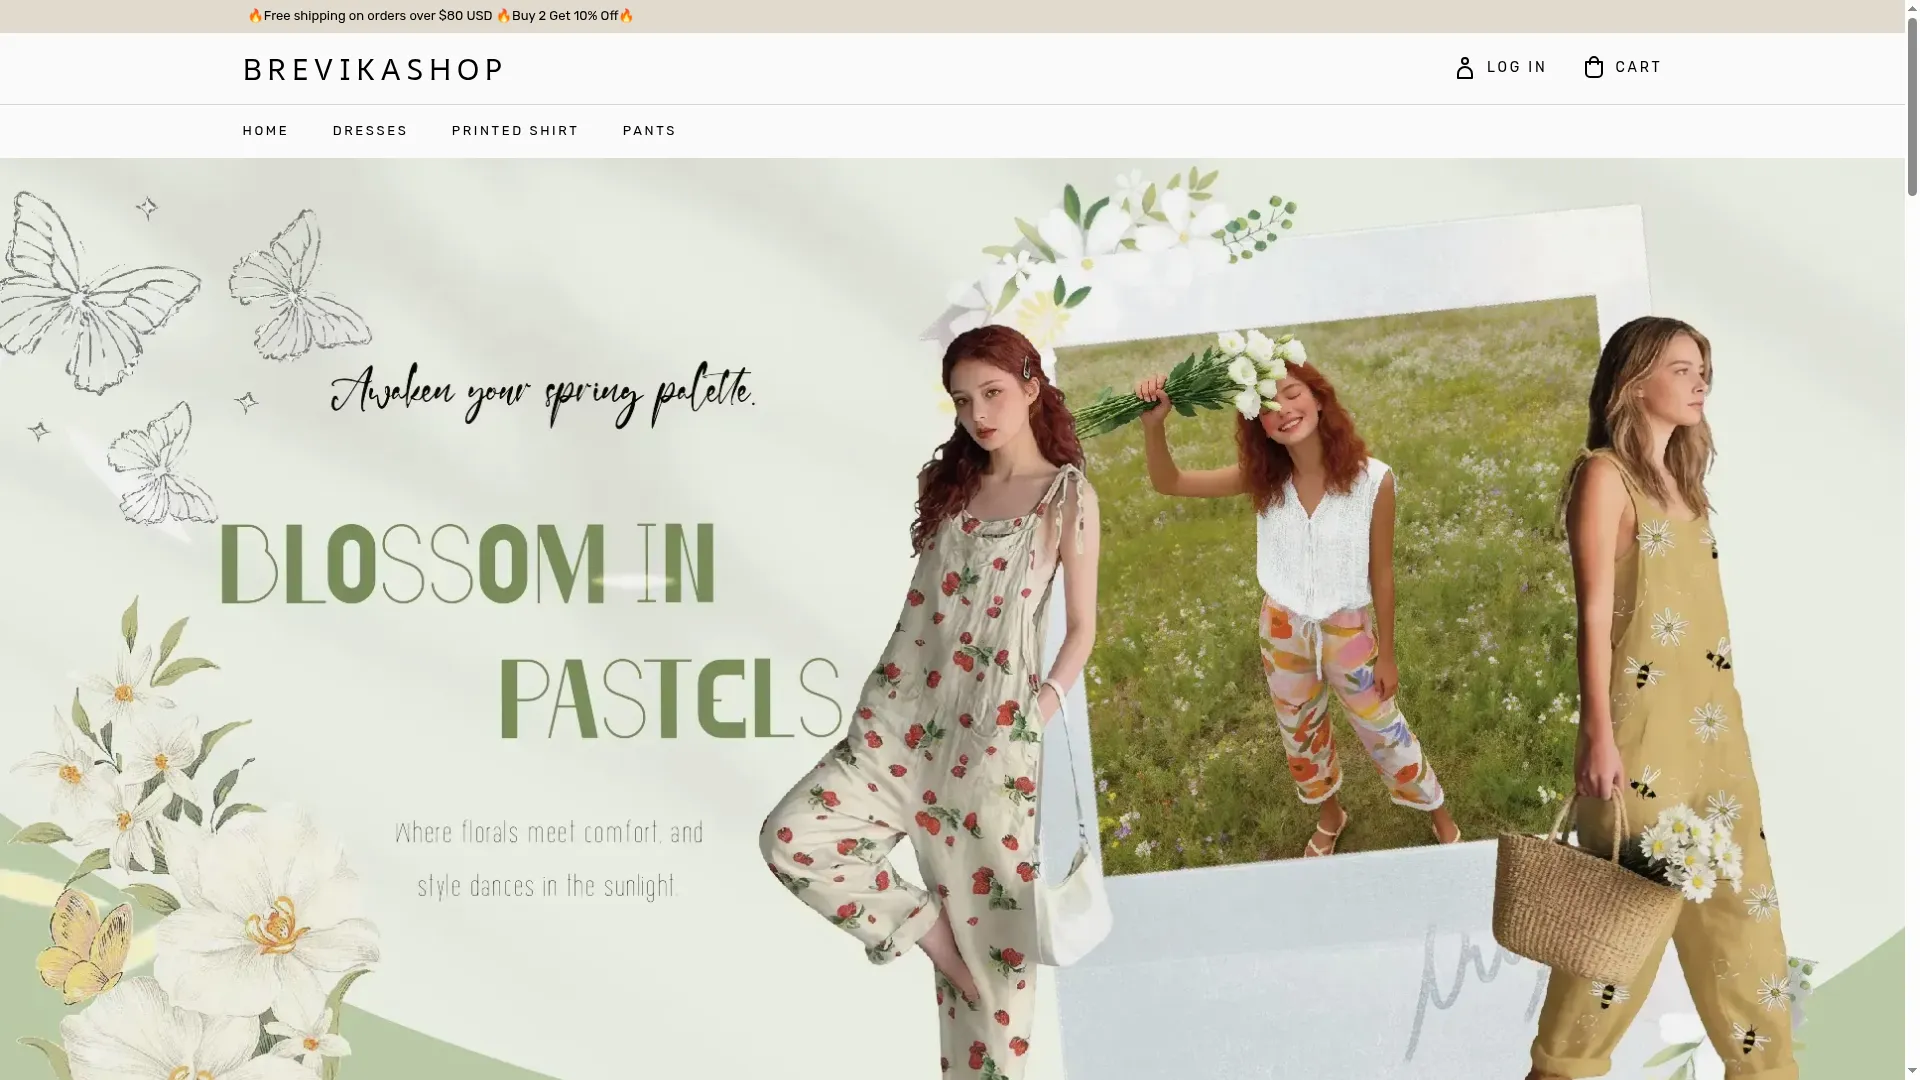The height and width of the screenshot is (1080, 1920).
Task: Open the DRESSES menu item
Action: (370, 131)
